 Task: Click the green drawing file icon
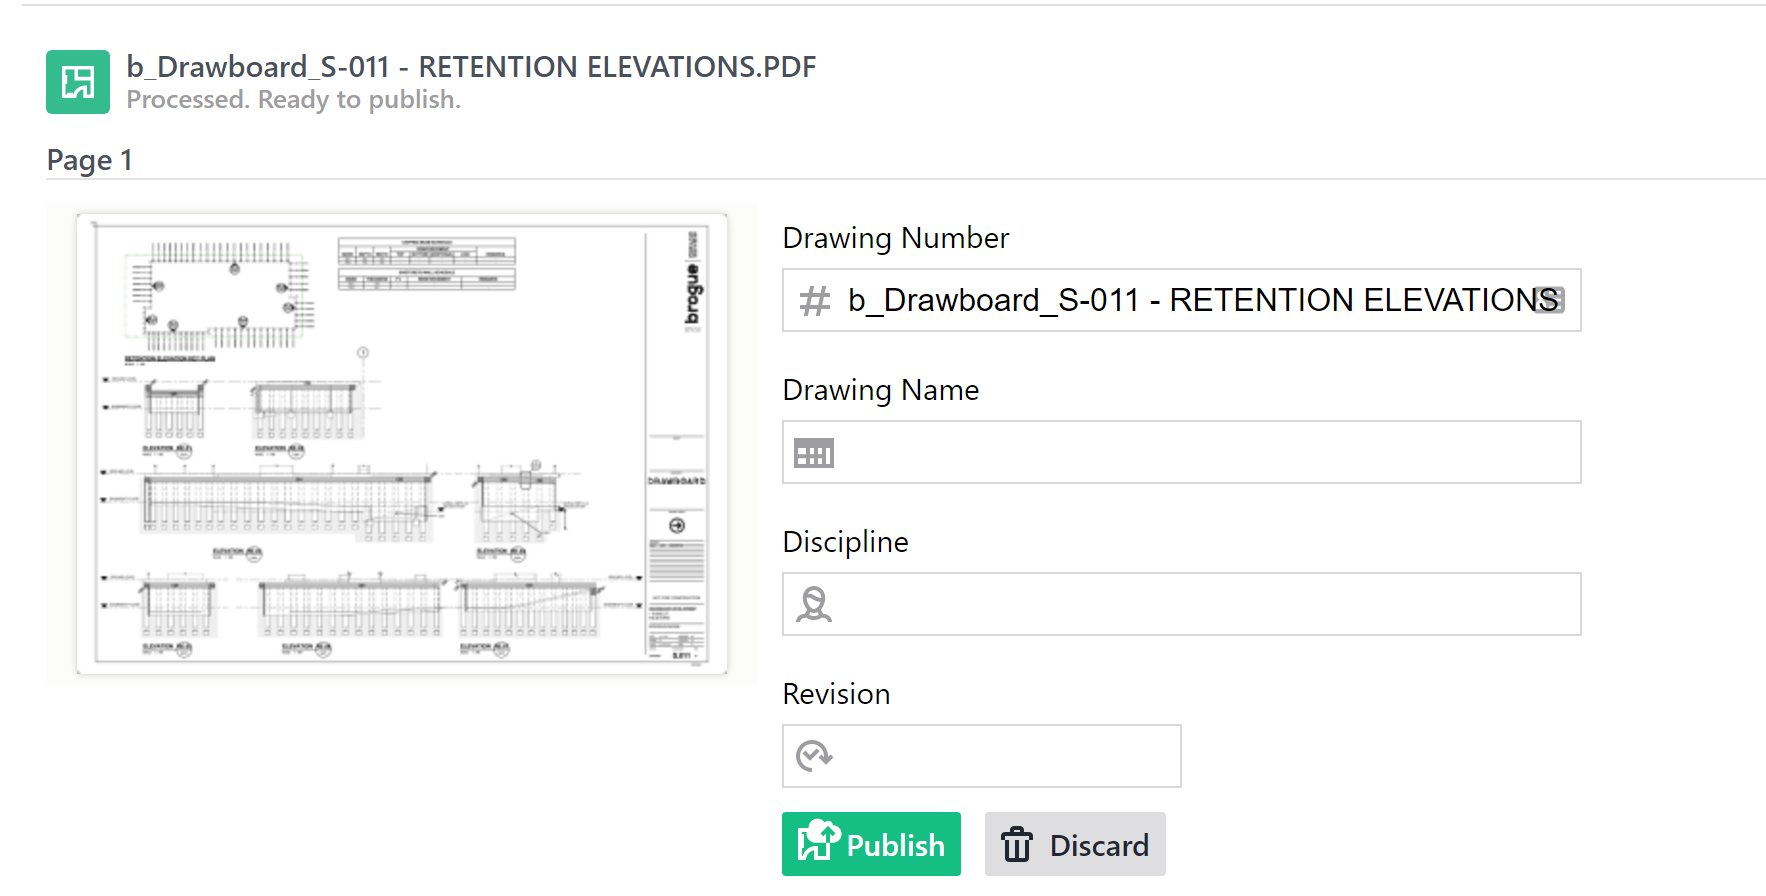click(78, 82)
